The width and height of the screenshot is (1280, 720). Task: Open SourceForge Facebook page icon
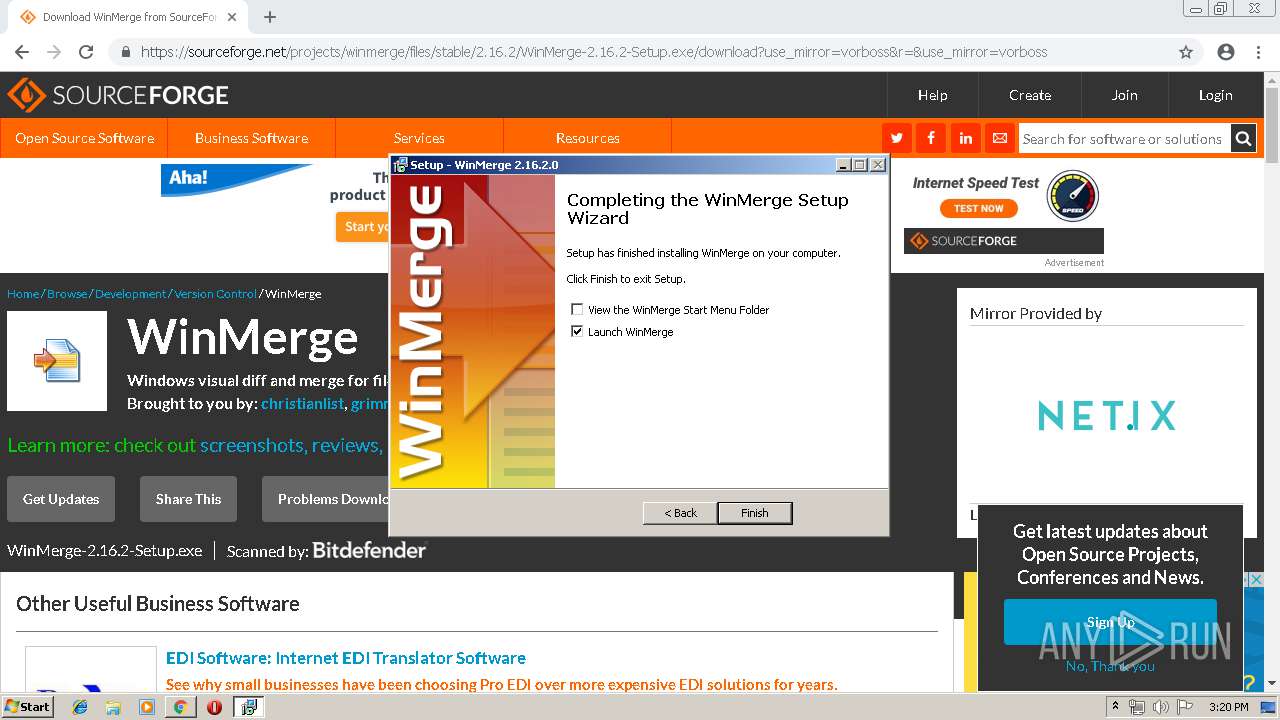pos(931,138)
